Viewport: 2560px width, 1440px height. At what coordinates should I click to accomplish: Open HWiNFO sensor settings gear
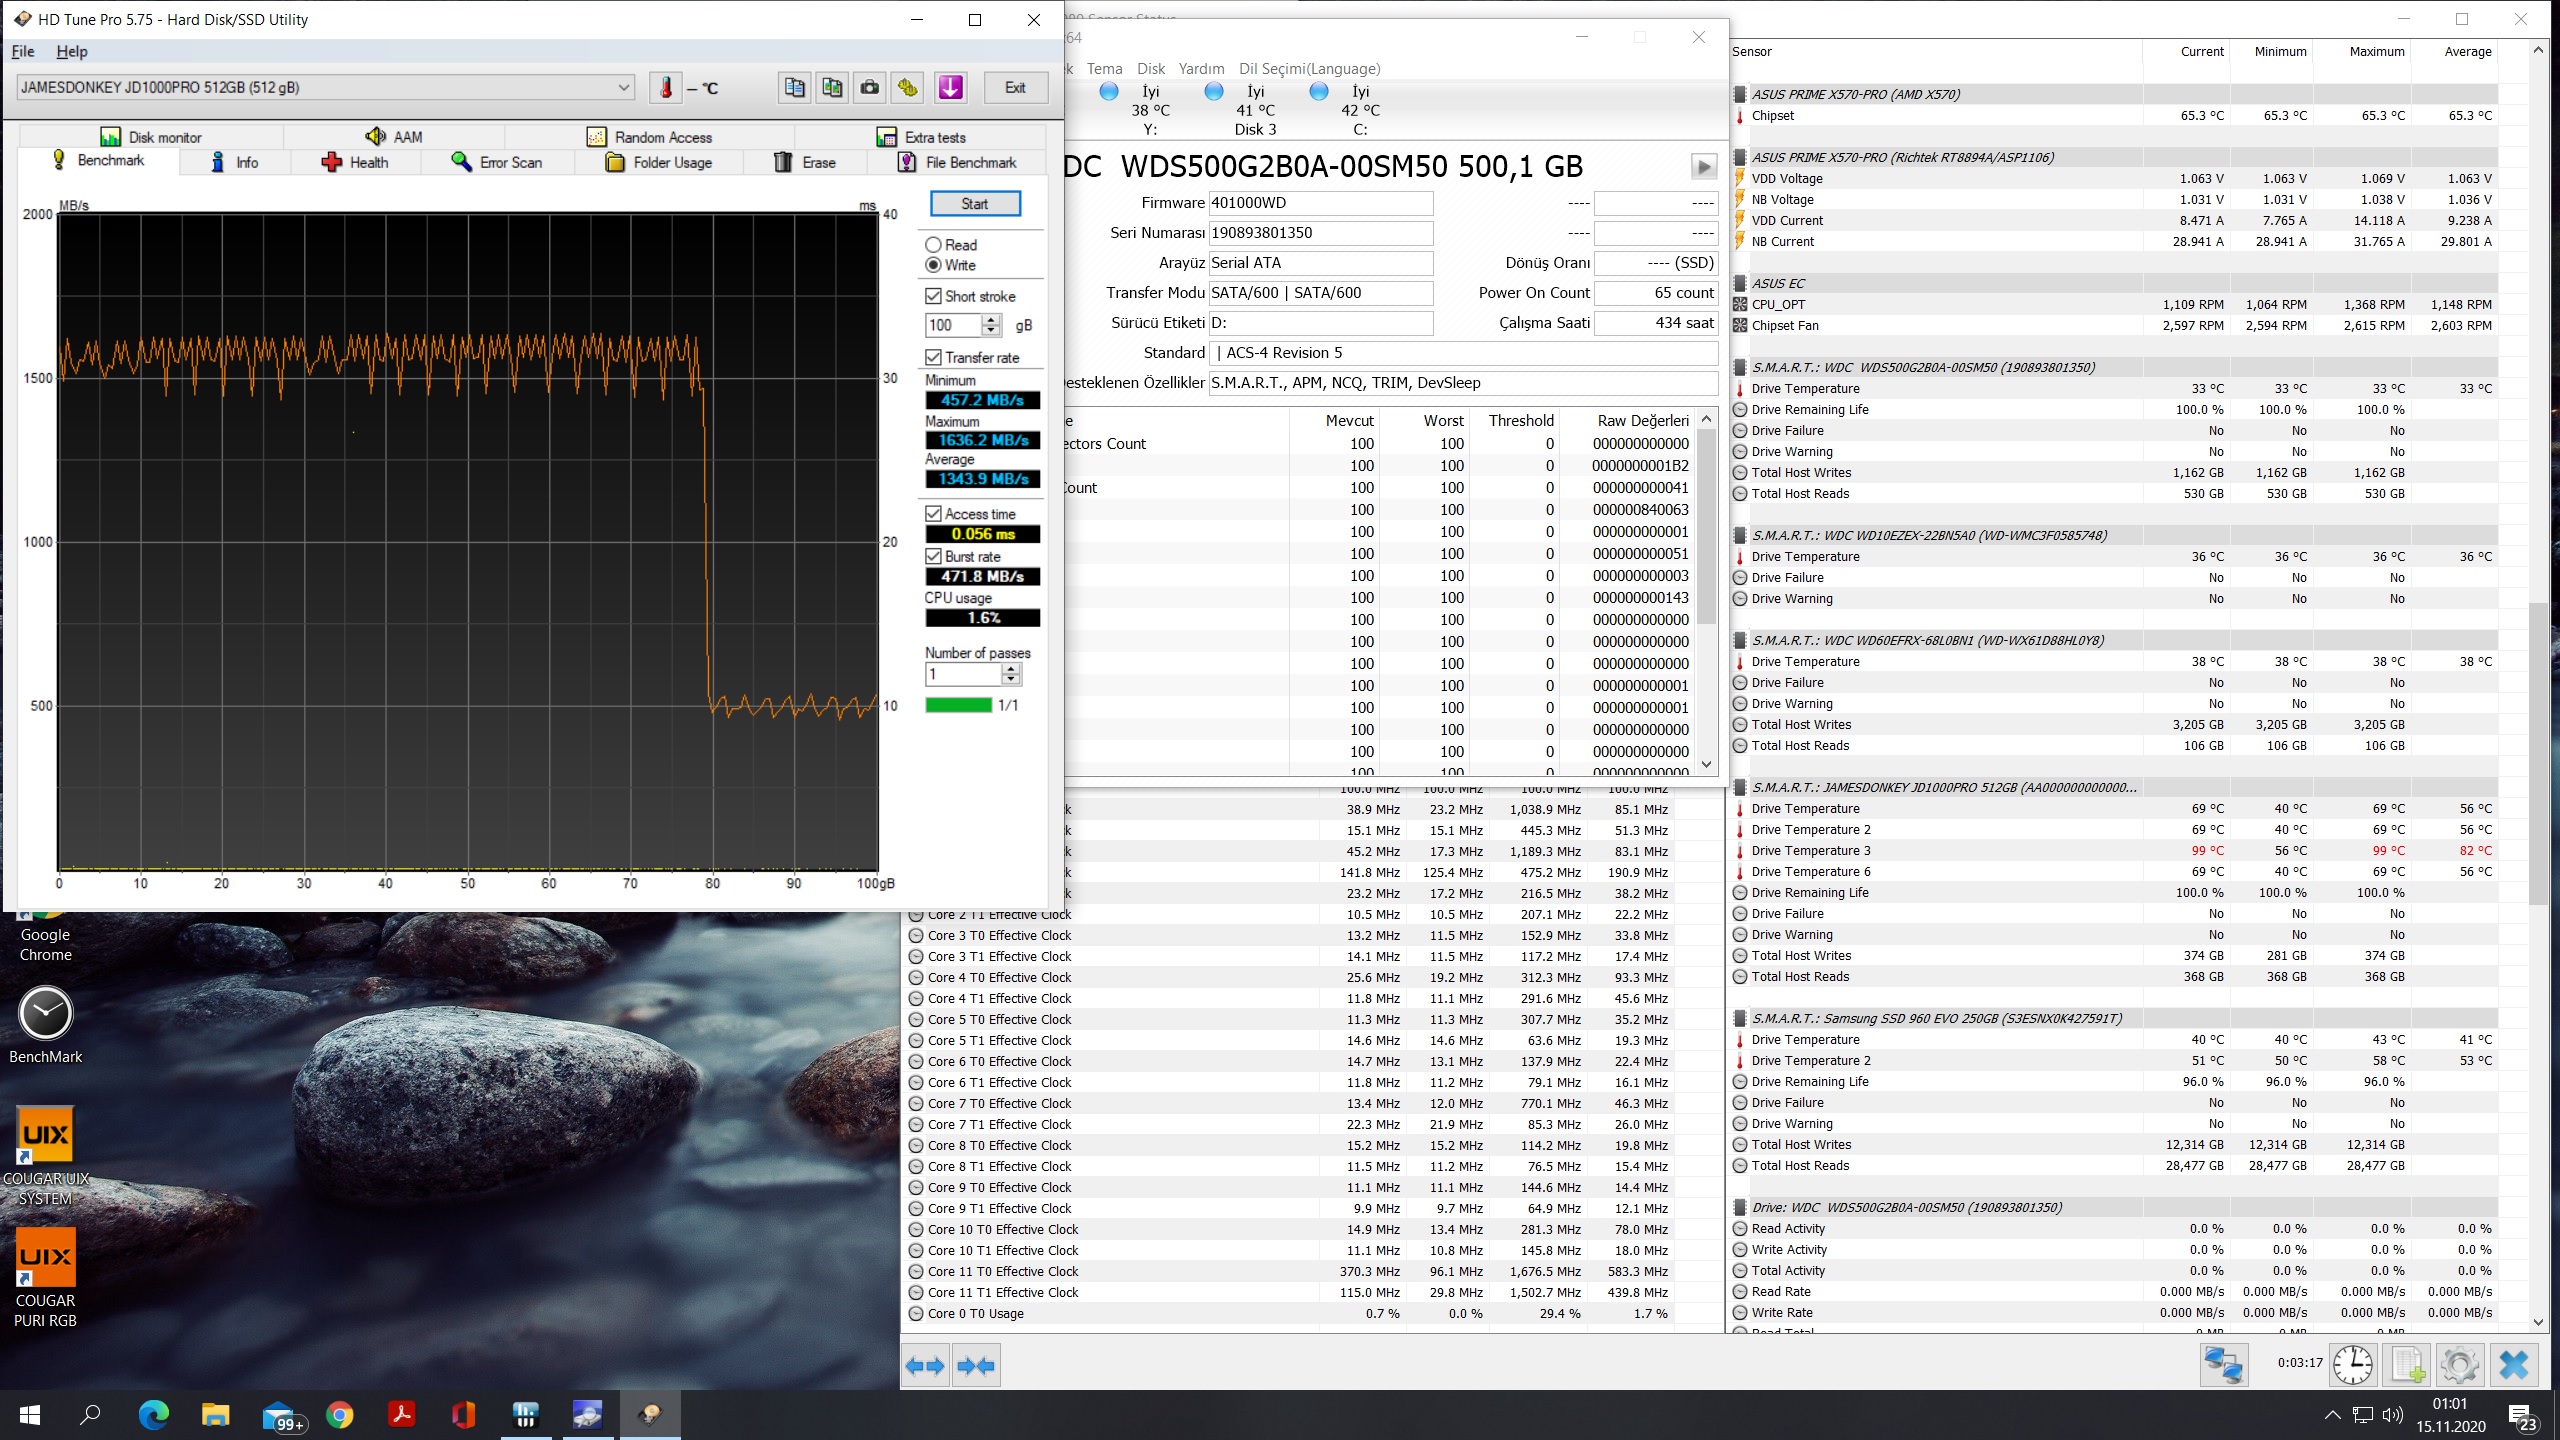(2460, 1365)
